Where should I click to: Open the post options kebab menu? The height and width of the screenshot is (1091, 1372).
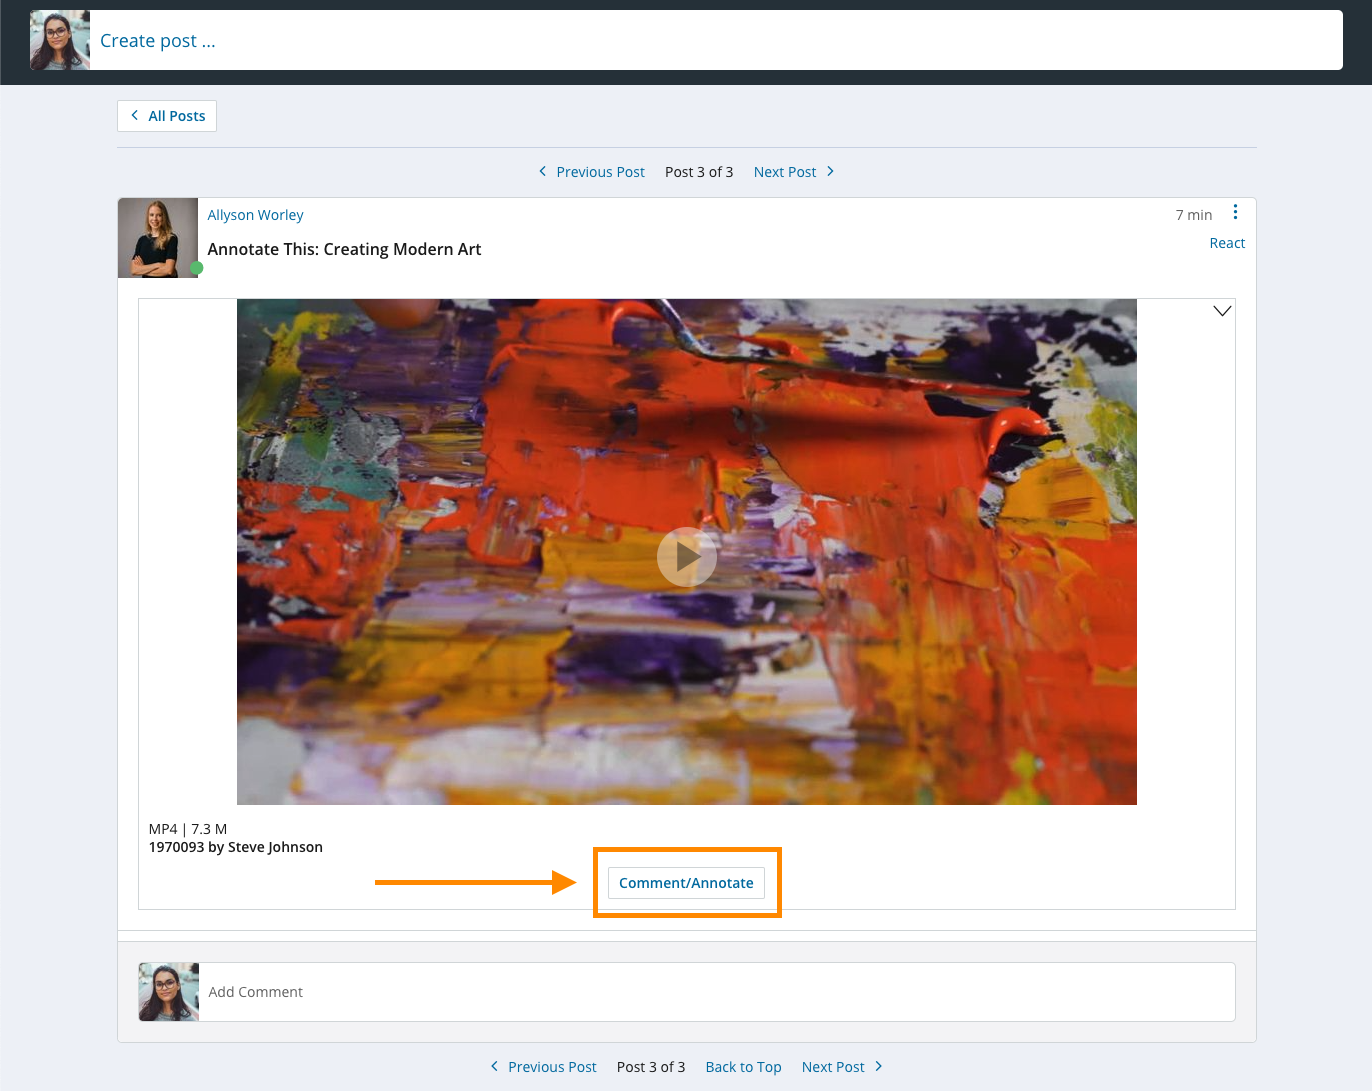click(x=1235, y=212)
